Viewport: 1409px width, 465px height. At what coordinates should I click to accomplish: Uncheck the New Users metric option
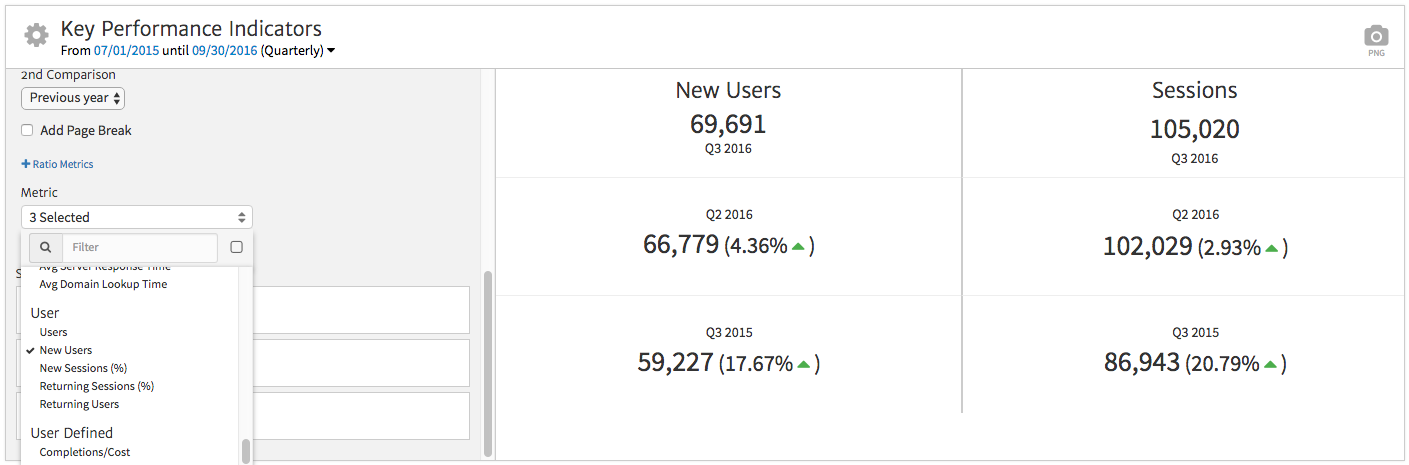66,350
